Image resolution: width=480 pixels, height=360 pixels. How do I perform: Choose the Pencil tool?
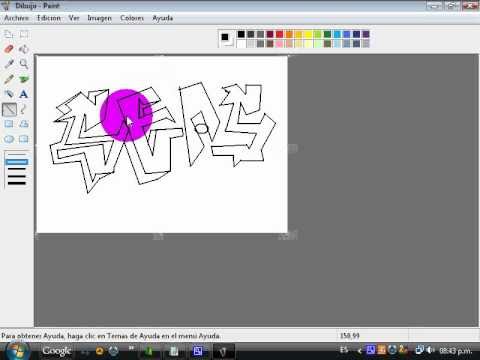point(9,79)
